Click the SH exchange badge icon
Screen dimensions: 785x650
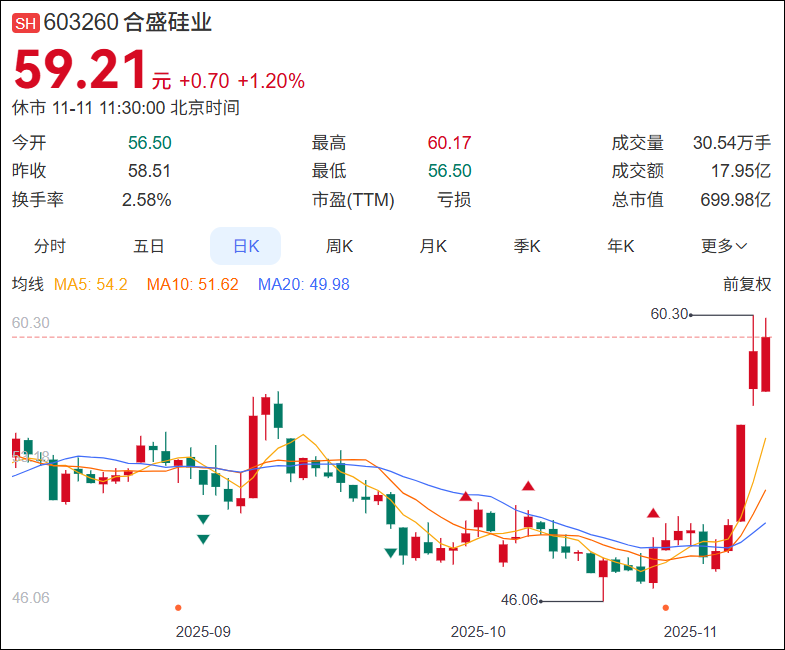click(x=26, y=23)
